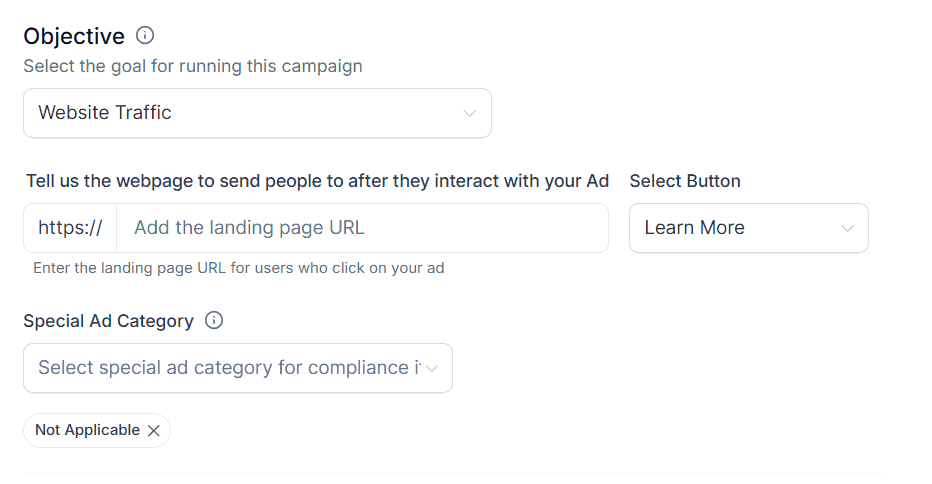The width and height of the screenshot is (932, 484).
Task: Open the Website Traffic objective dropdown
Action: coord(257,113)
